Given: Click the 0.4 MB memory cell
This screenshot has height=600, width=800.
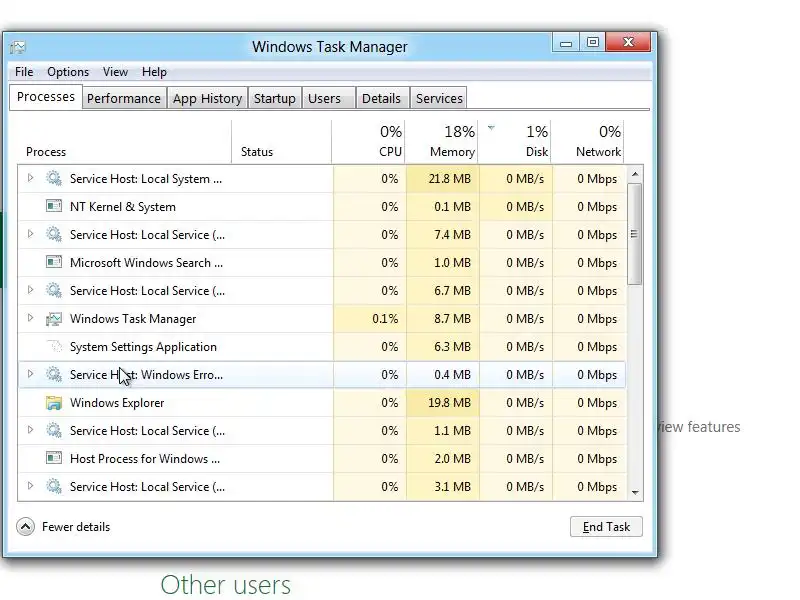Looking at the screenshot, I should 442,374.
